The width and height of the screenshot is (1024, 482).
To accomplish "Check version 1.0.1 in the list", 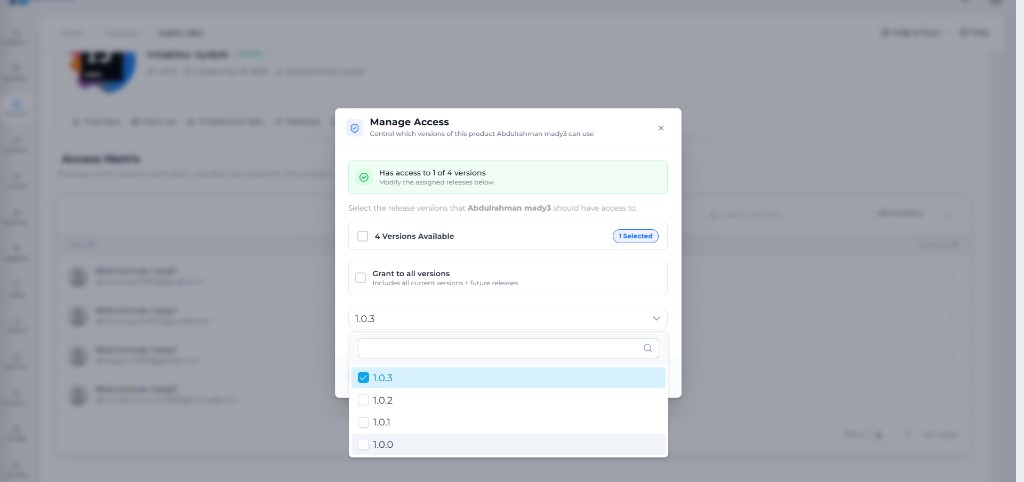I will [364, 422].
